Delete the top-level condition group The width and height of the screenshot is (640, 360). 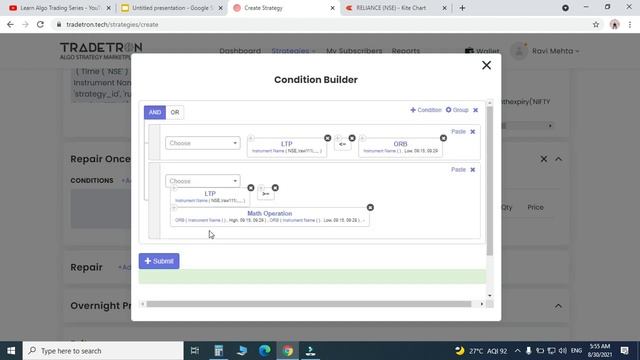(476, 110)
